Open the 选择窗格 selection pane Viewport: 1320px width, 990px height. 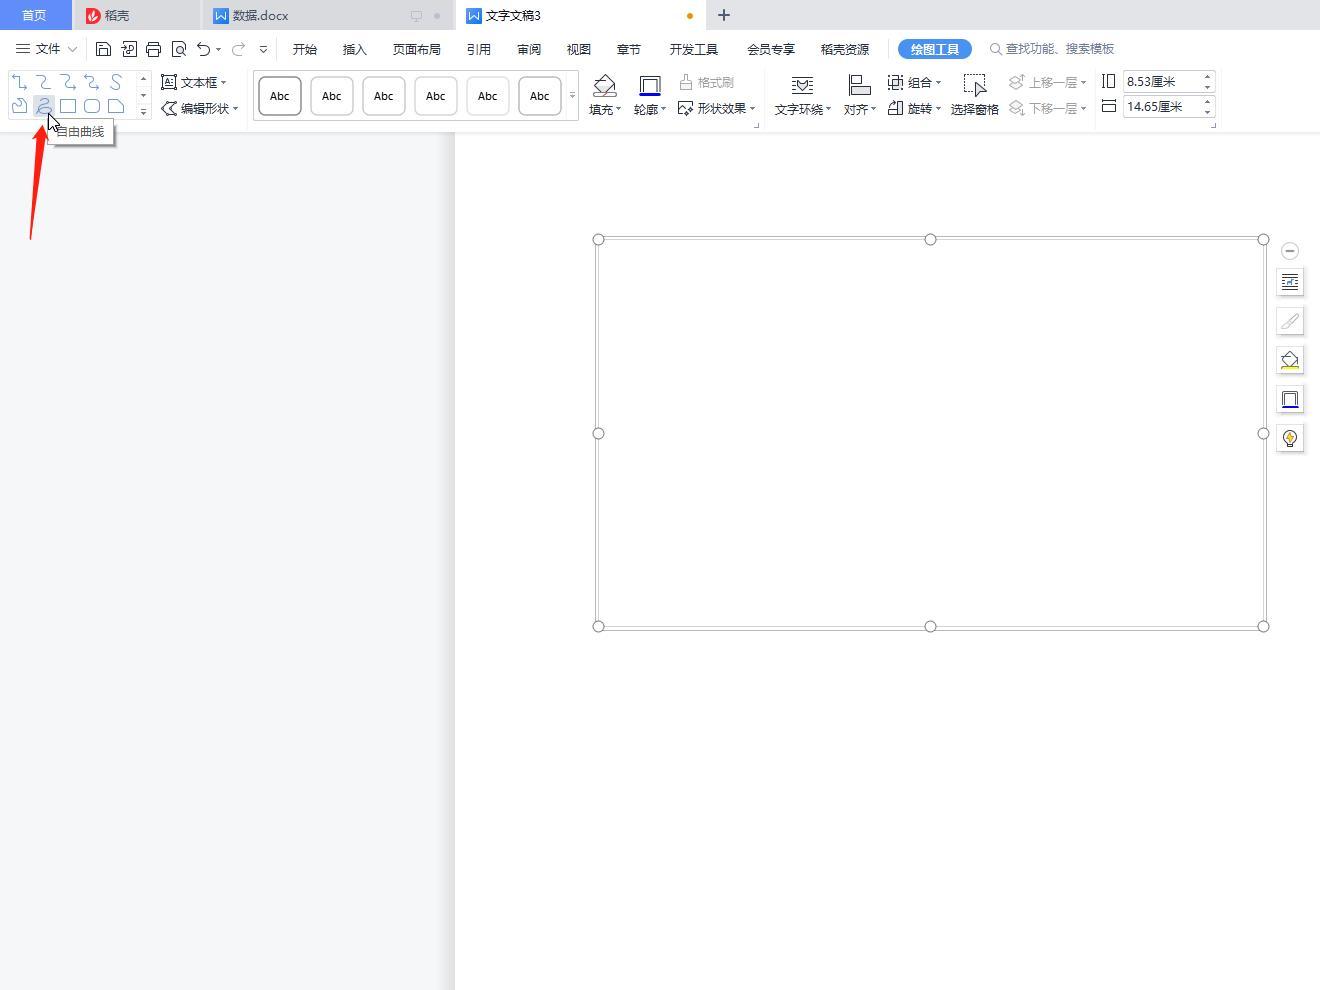tap(974, 95)
